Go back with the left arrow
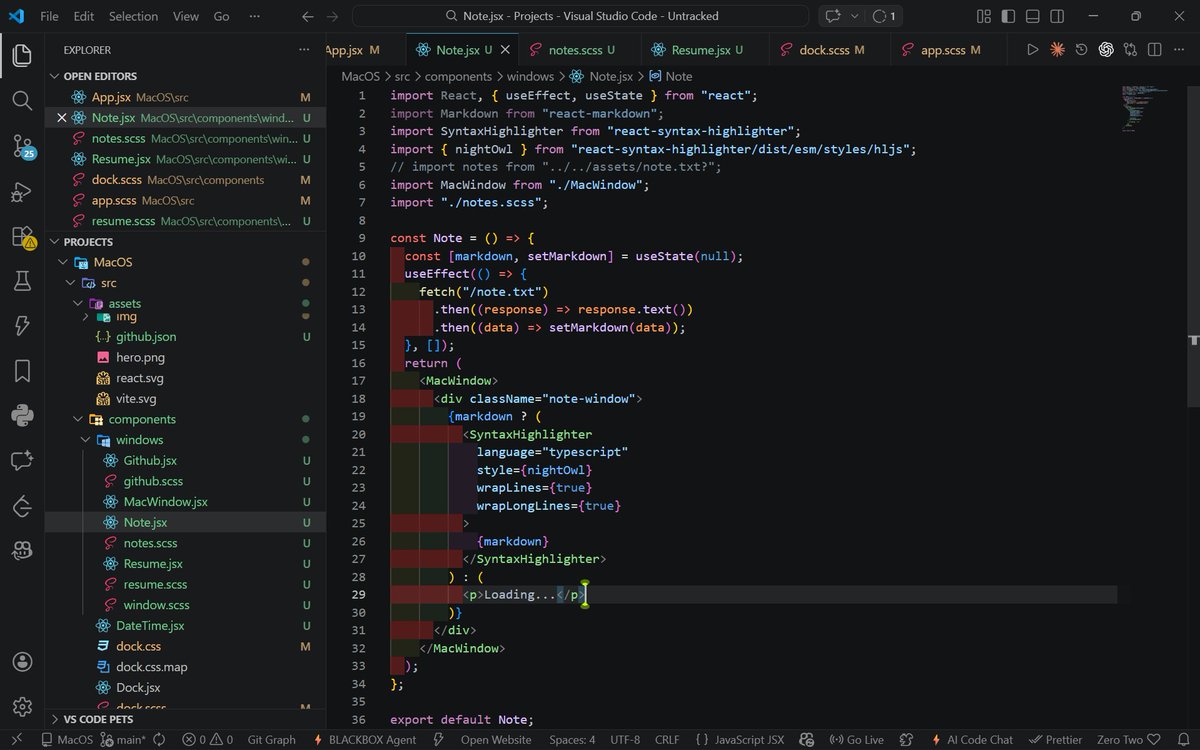Screen dimensions: 1200x750 click(308, 16)
